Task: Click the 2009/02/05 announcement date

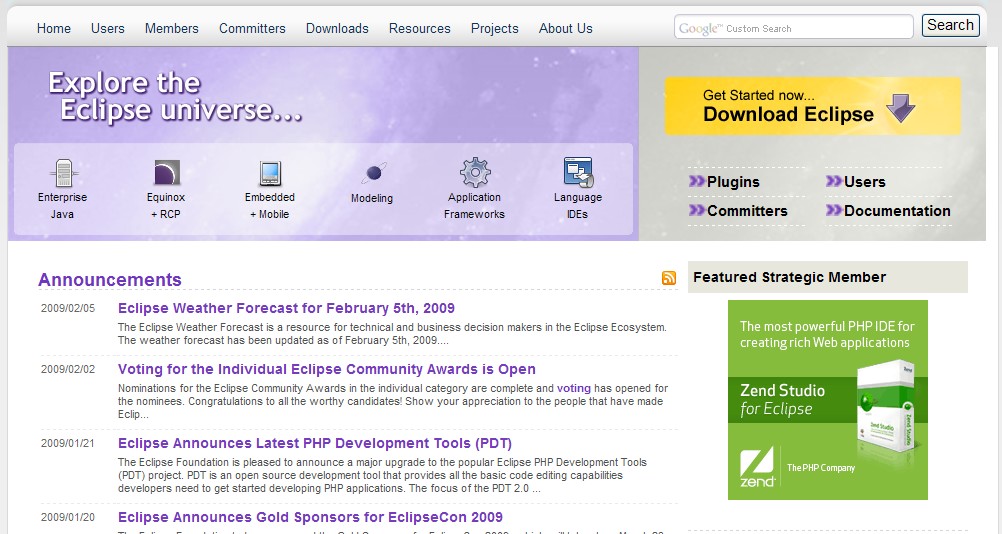Action: [68, 309]
